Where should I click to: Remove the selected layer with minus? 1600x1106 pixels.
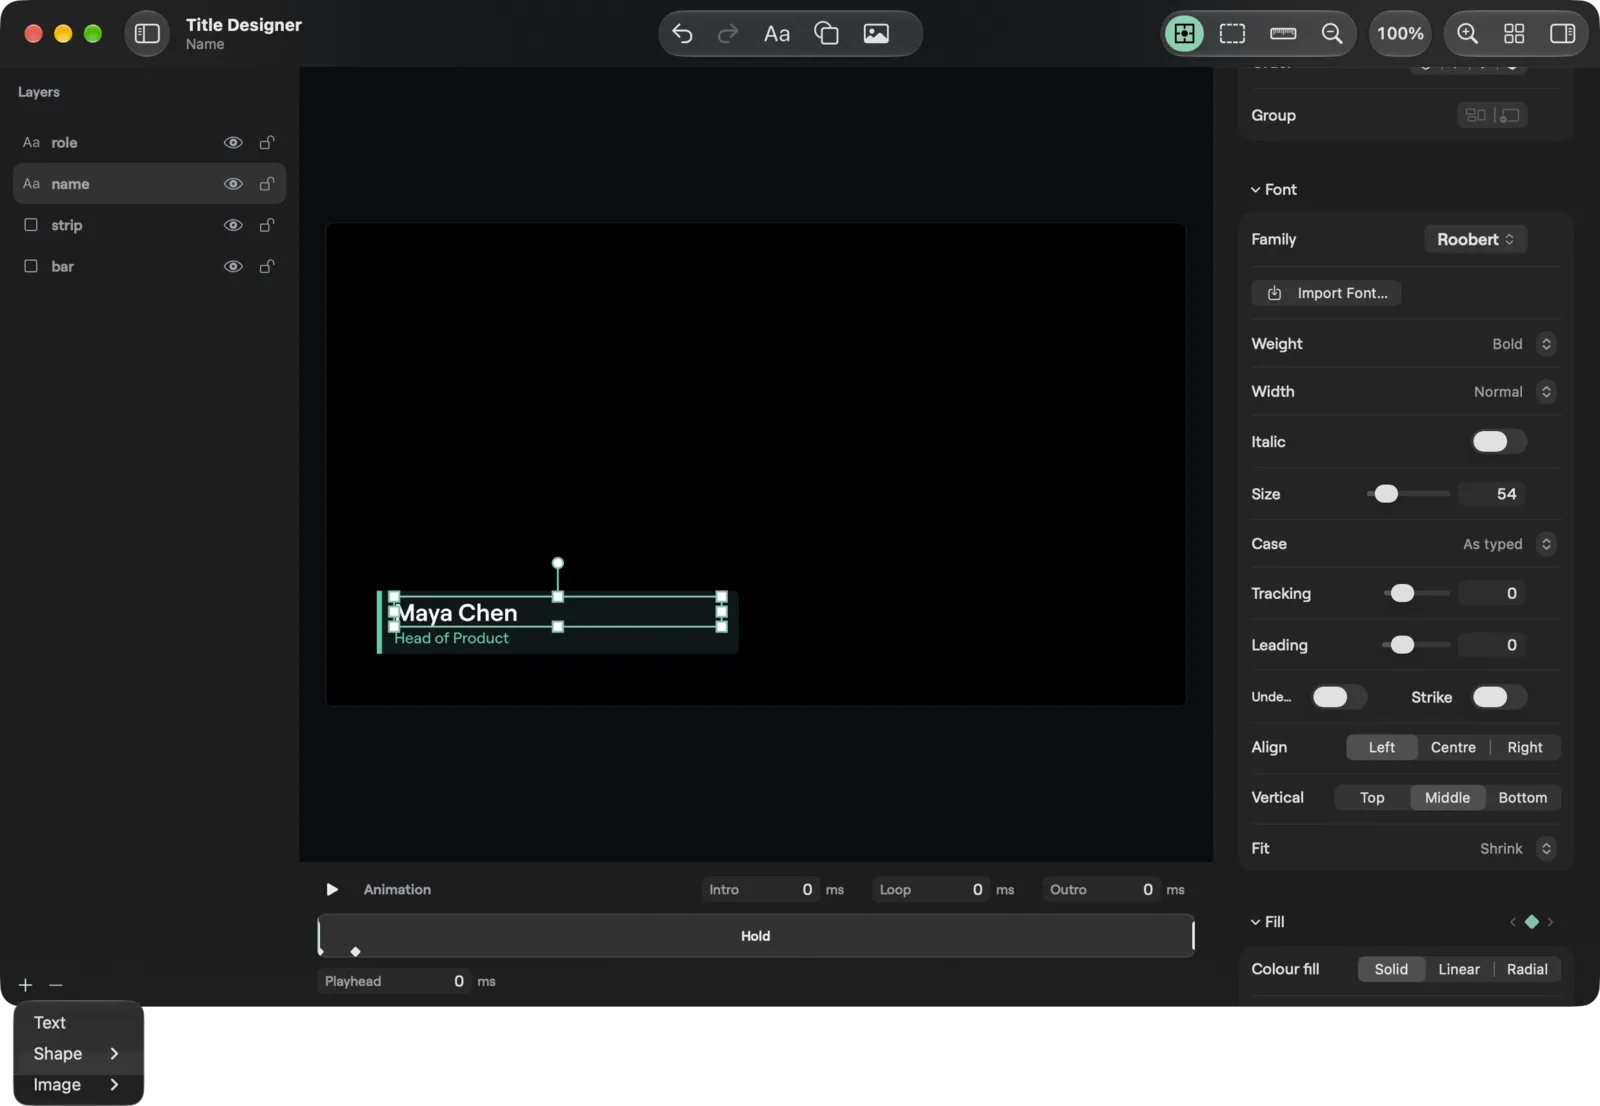pyautogui.click(x=56, y=985)
